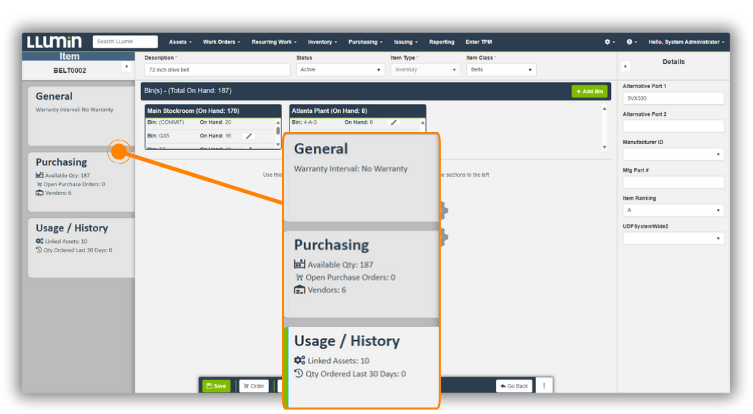Click the pencil edit icon for bin G35
This screenshot has width=753, height=414.
coord(248,135)
